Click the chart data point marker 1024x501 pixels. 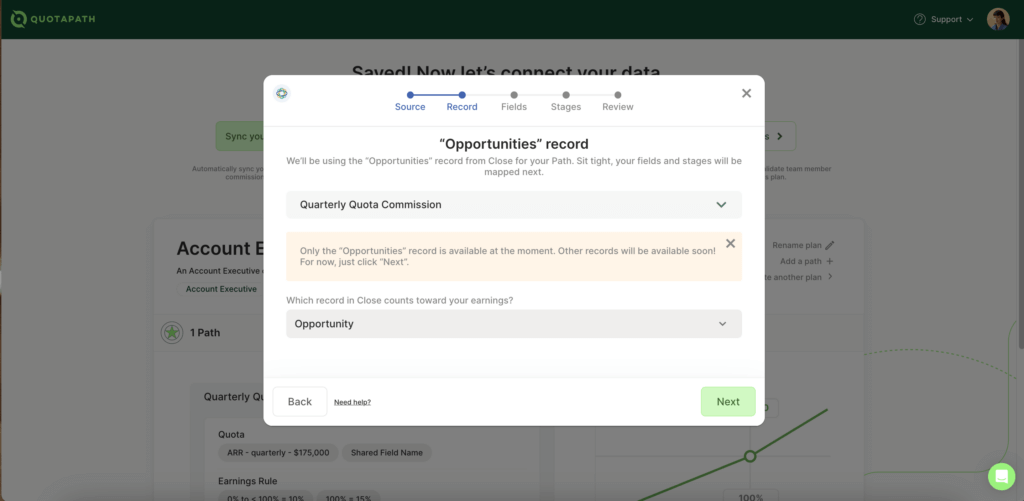click(750, 456)
